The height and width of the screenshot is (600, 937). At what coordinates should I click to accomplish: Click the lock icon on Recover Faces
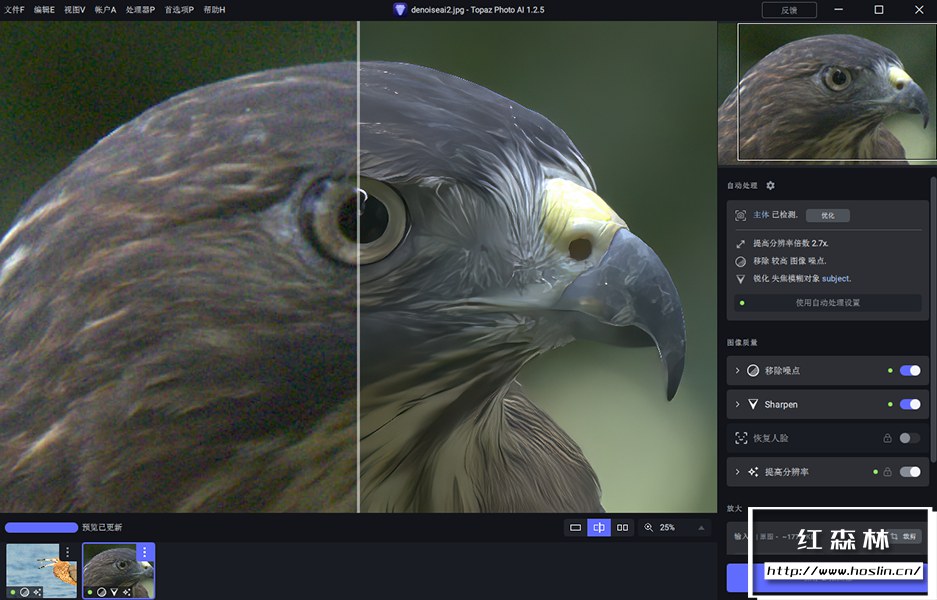pyautogui.click(x=887, y=438)
